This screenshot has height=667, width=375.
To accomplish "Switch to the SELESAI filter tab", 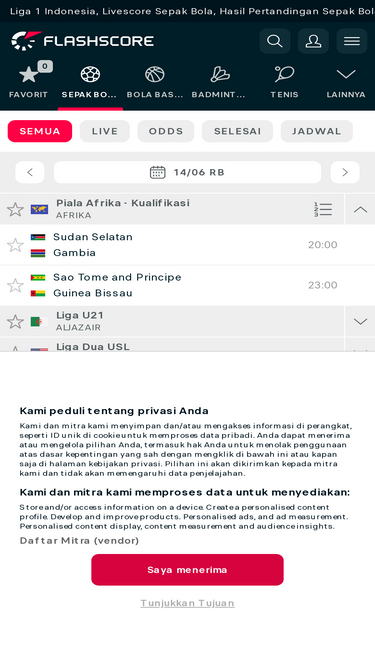I will pos(237,131).
